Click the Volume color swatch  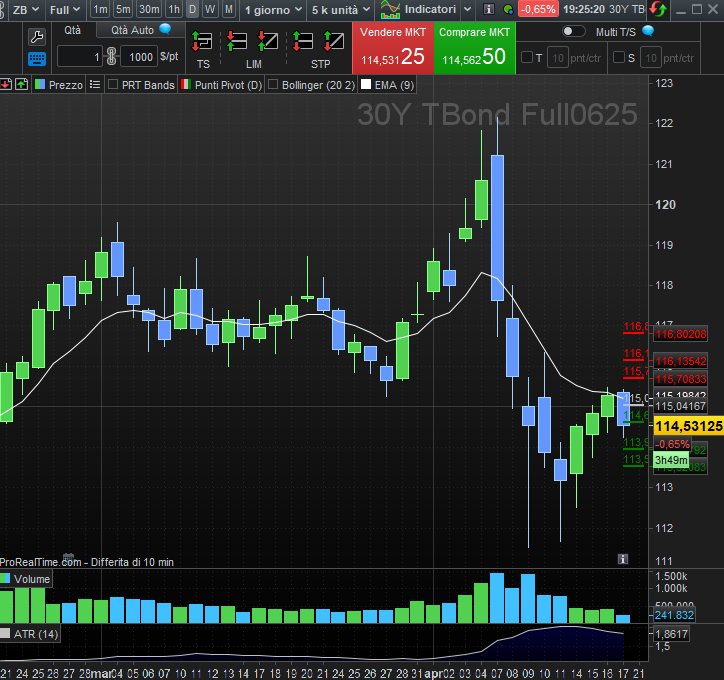[x=7, y=578]
